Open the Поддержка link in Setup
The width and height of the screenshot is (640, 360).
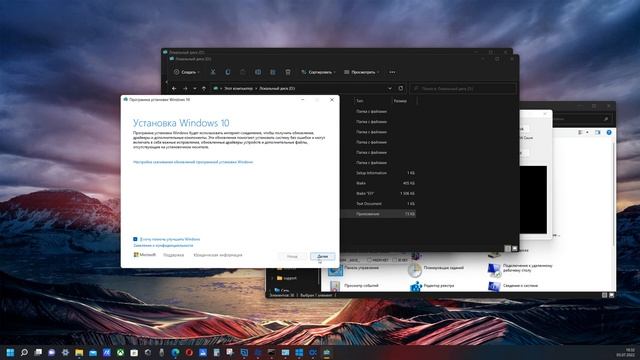pos(173,255)
